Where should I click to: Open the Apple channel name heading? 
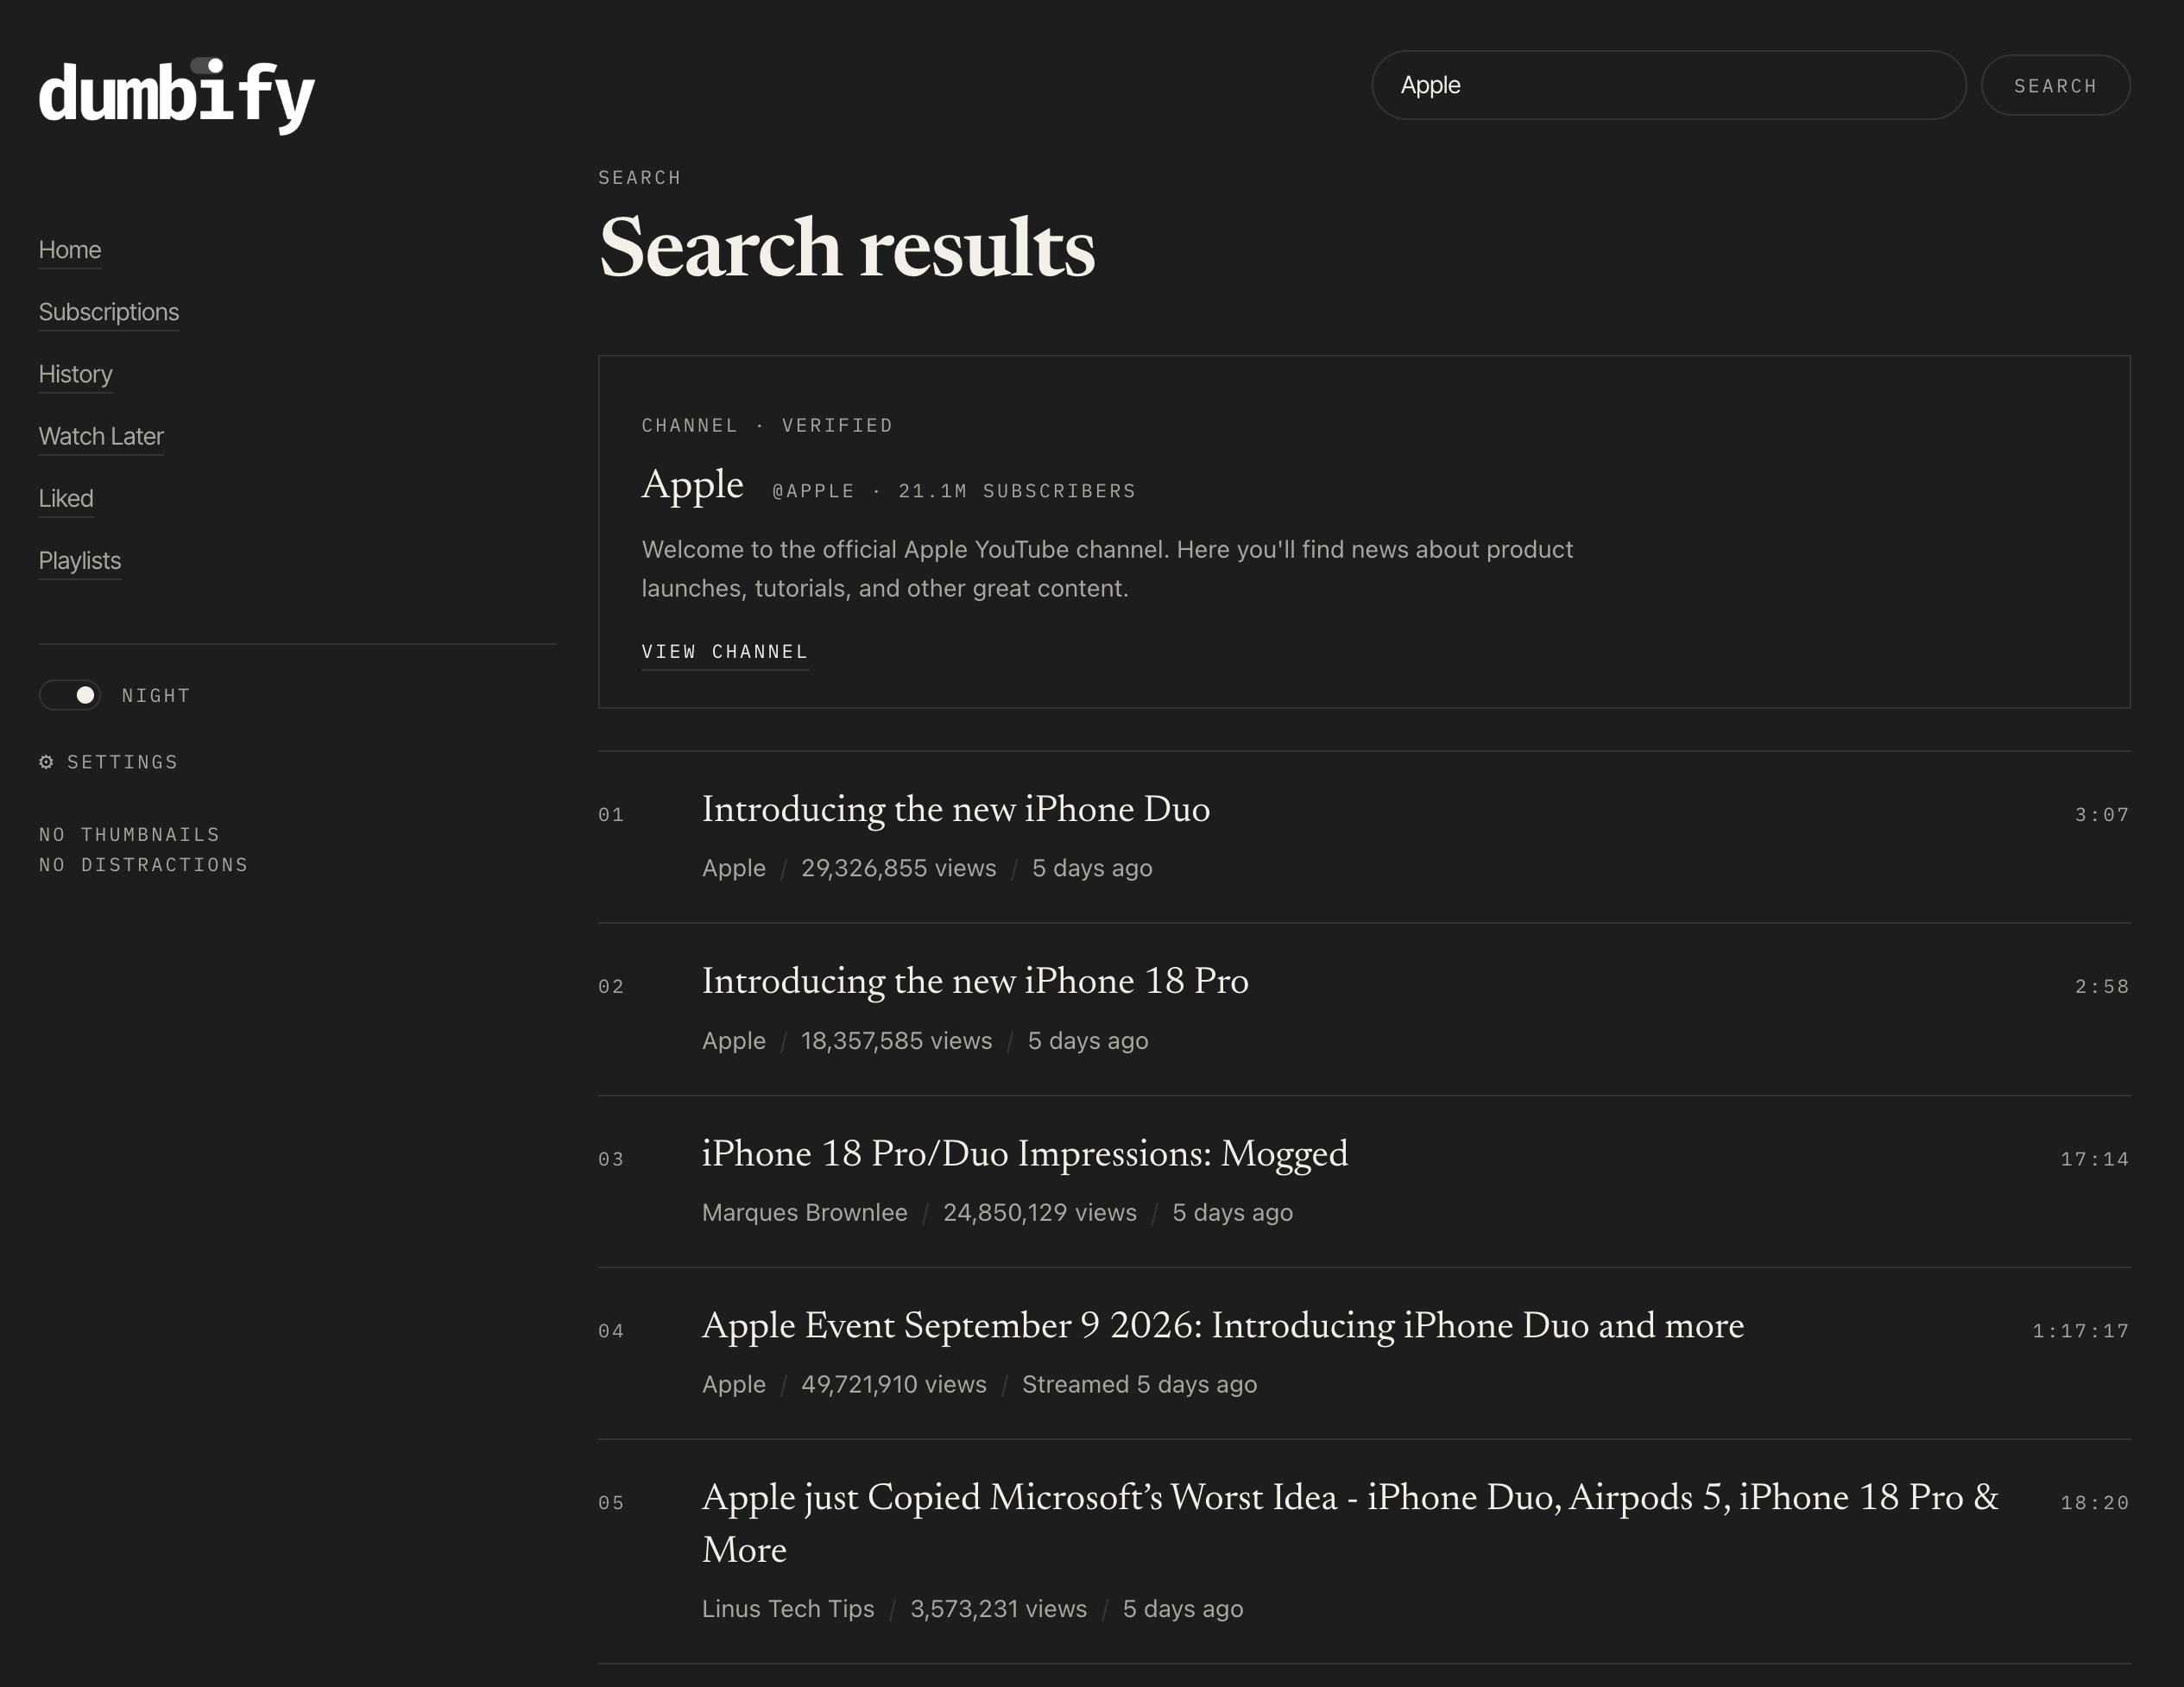(x=692, y=485)
